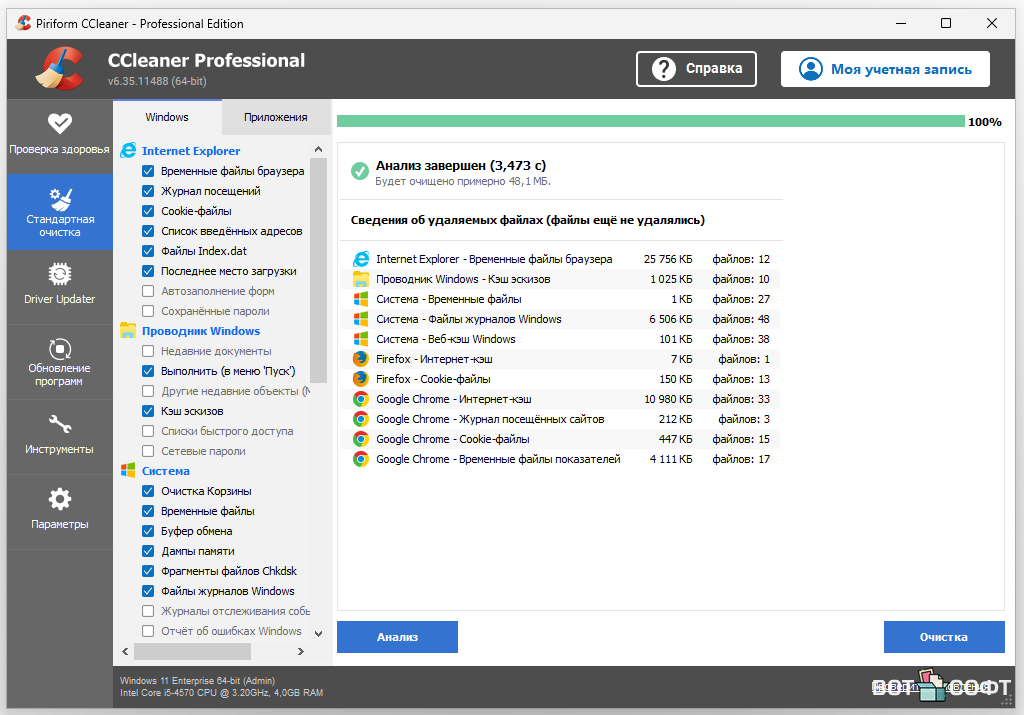Open the Инструменты wrench icon
1024x715 pixels.
pyautogui.click(x=59, y=424)
